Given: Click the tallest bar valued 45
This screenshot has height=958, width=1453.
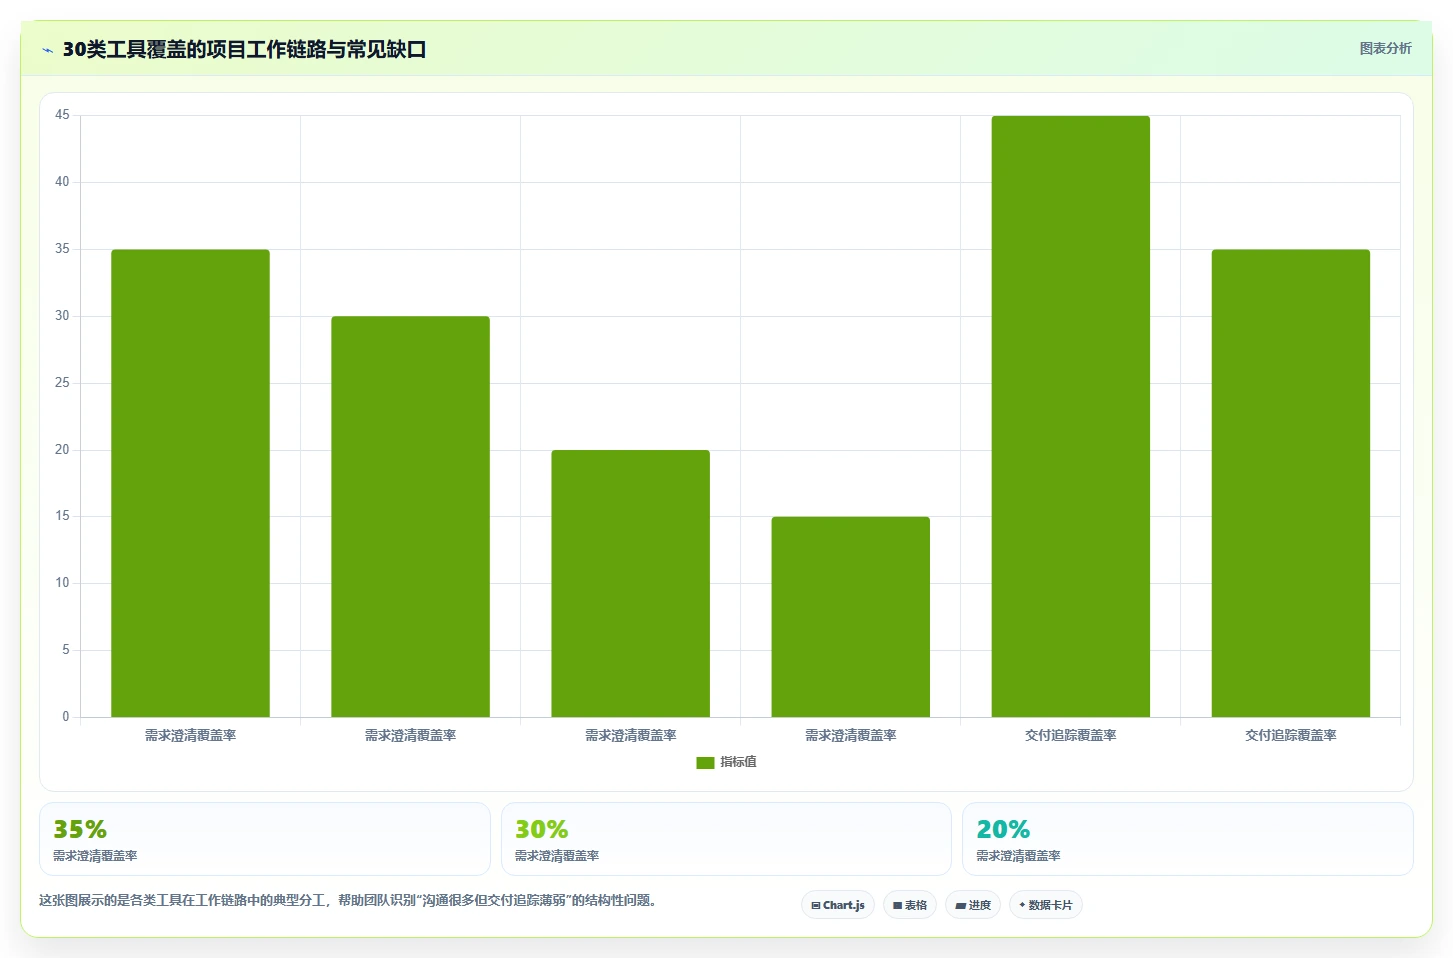Looking at the screenshot, I should pyautogui.click(x=1070, y=416).
